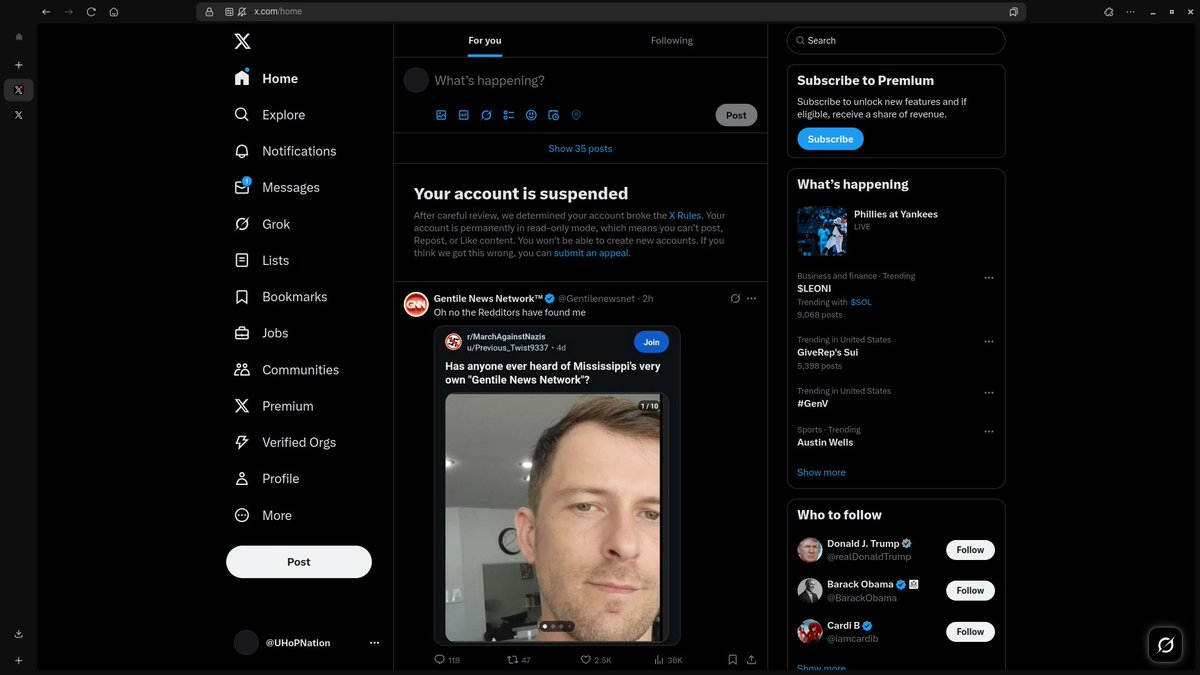
Task: Switch to the Following tab
Action: pyautogui.click(x=672, y=41)
